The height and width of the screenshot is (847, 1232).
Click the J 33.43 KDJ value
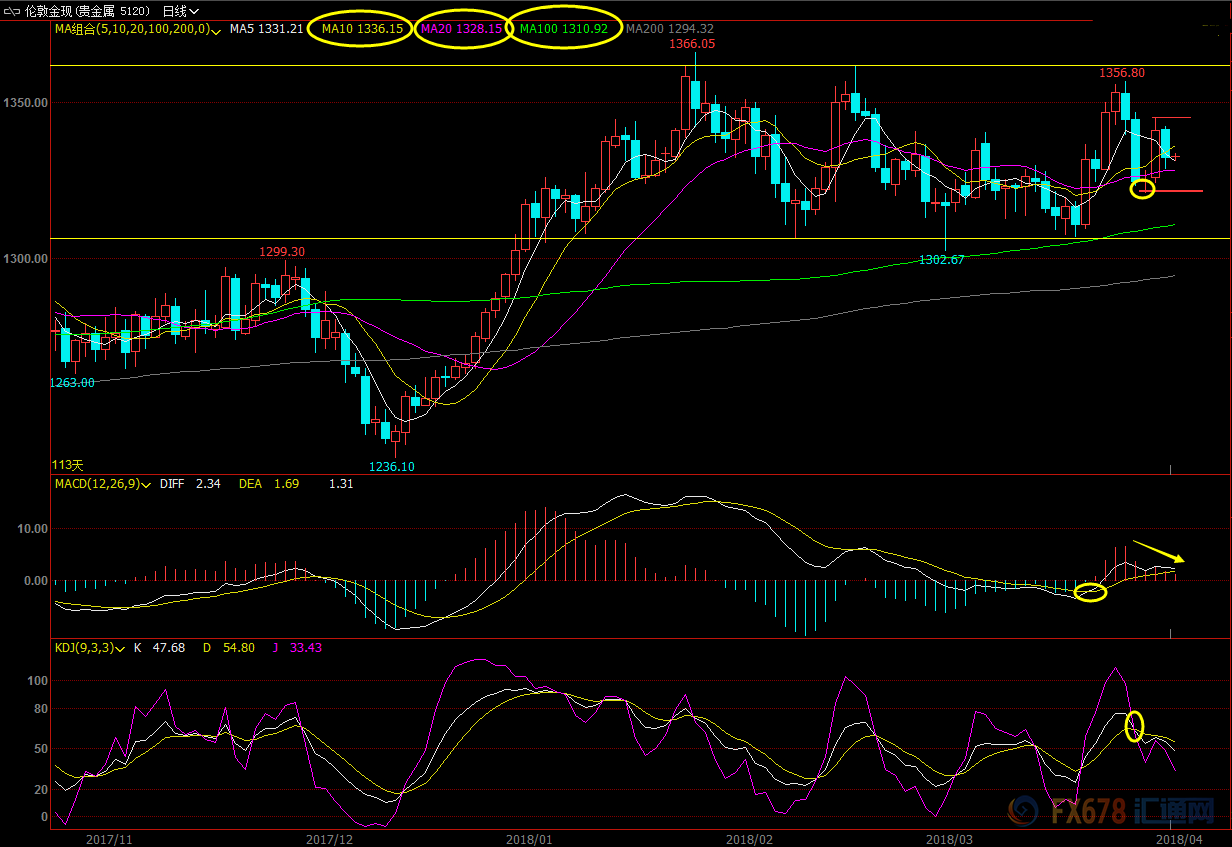click(298, 648)
